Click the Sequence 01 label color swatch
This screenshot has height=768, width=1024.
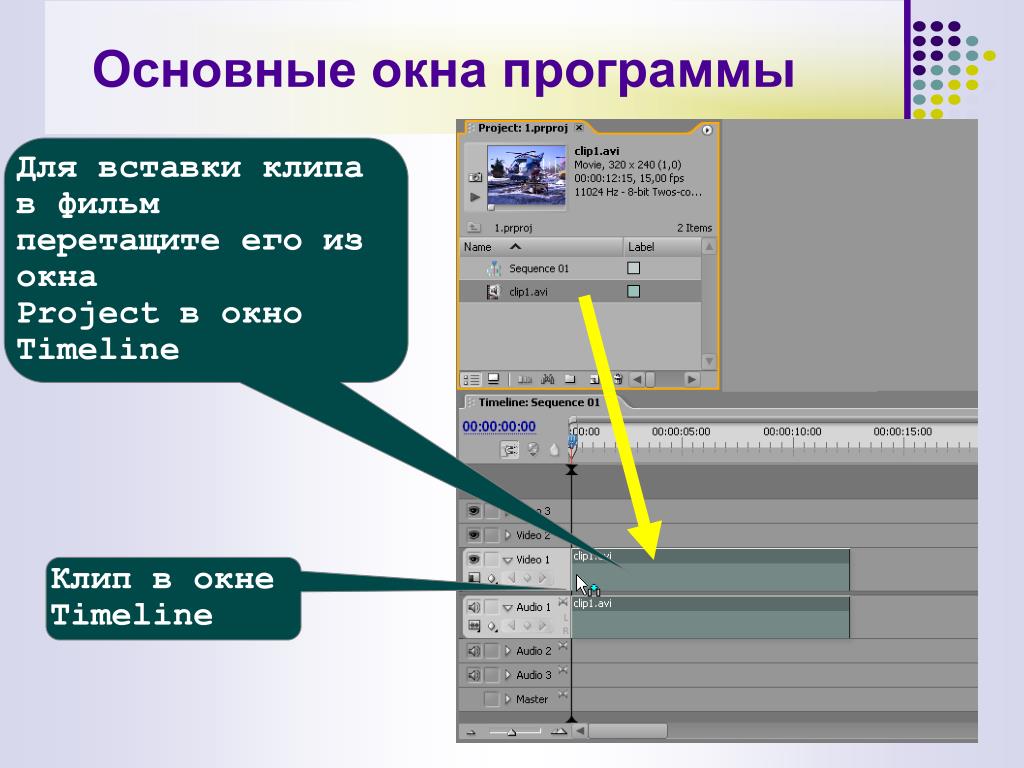click(633, 268)
